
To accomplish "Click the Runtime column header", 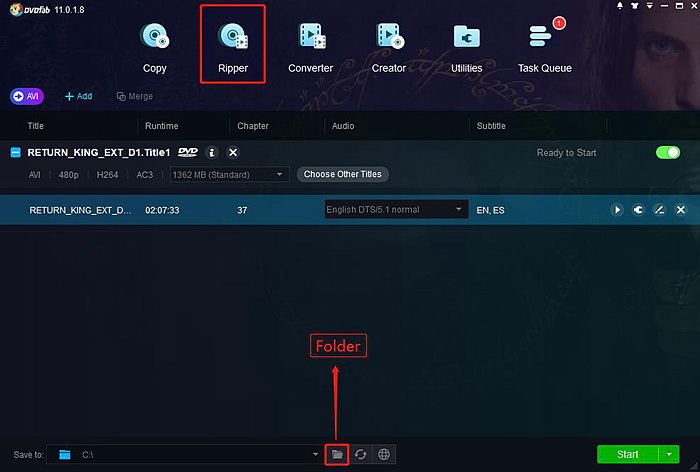I will (x=162, y=126).
